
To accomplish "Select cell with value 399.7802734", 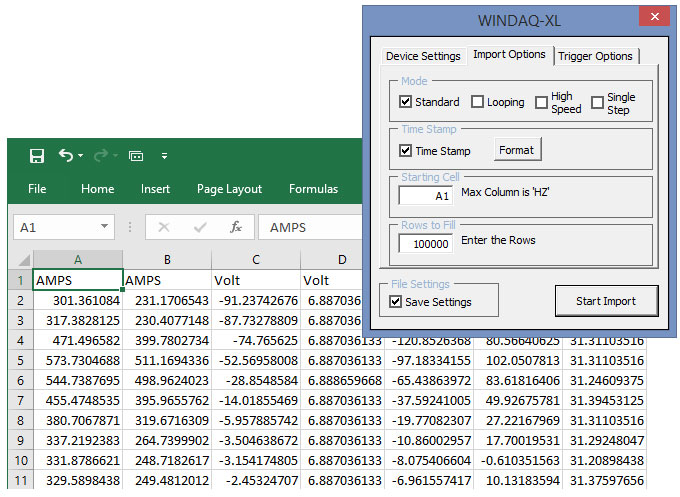I will pos(167,340).
